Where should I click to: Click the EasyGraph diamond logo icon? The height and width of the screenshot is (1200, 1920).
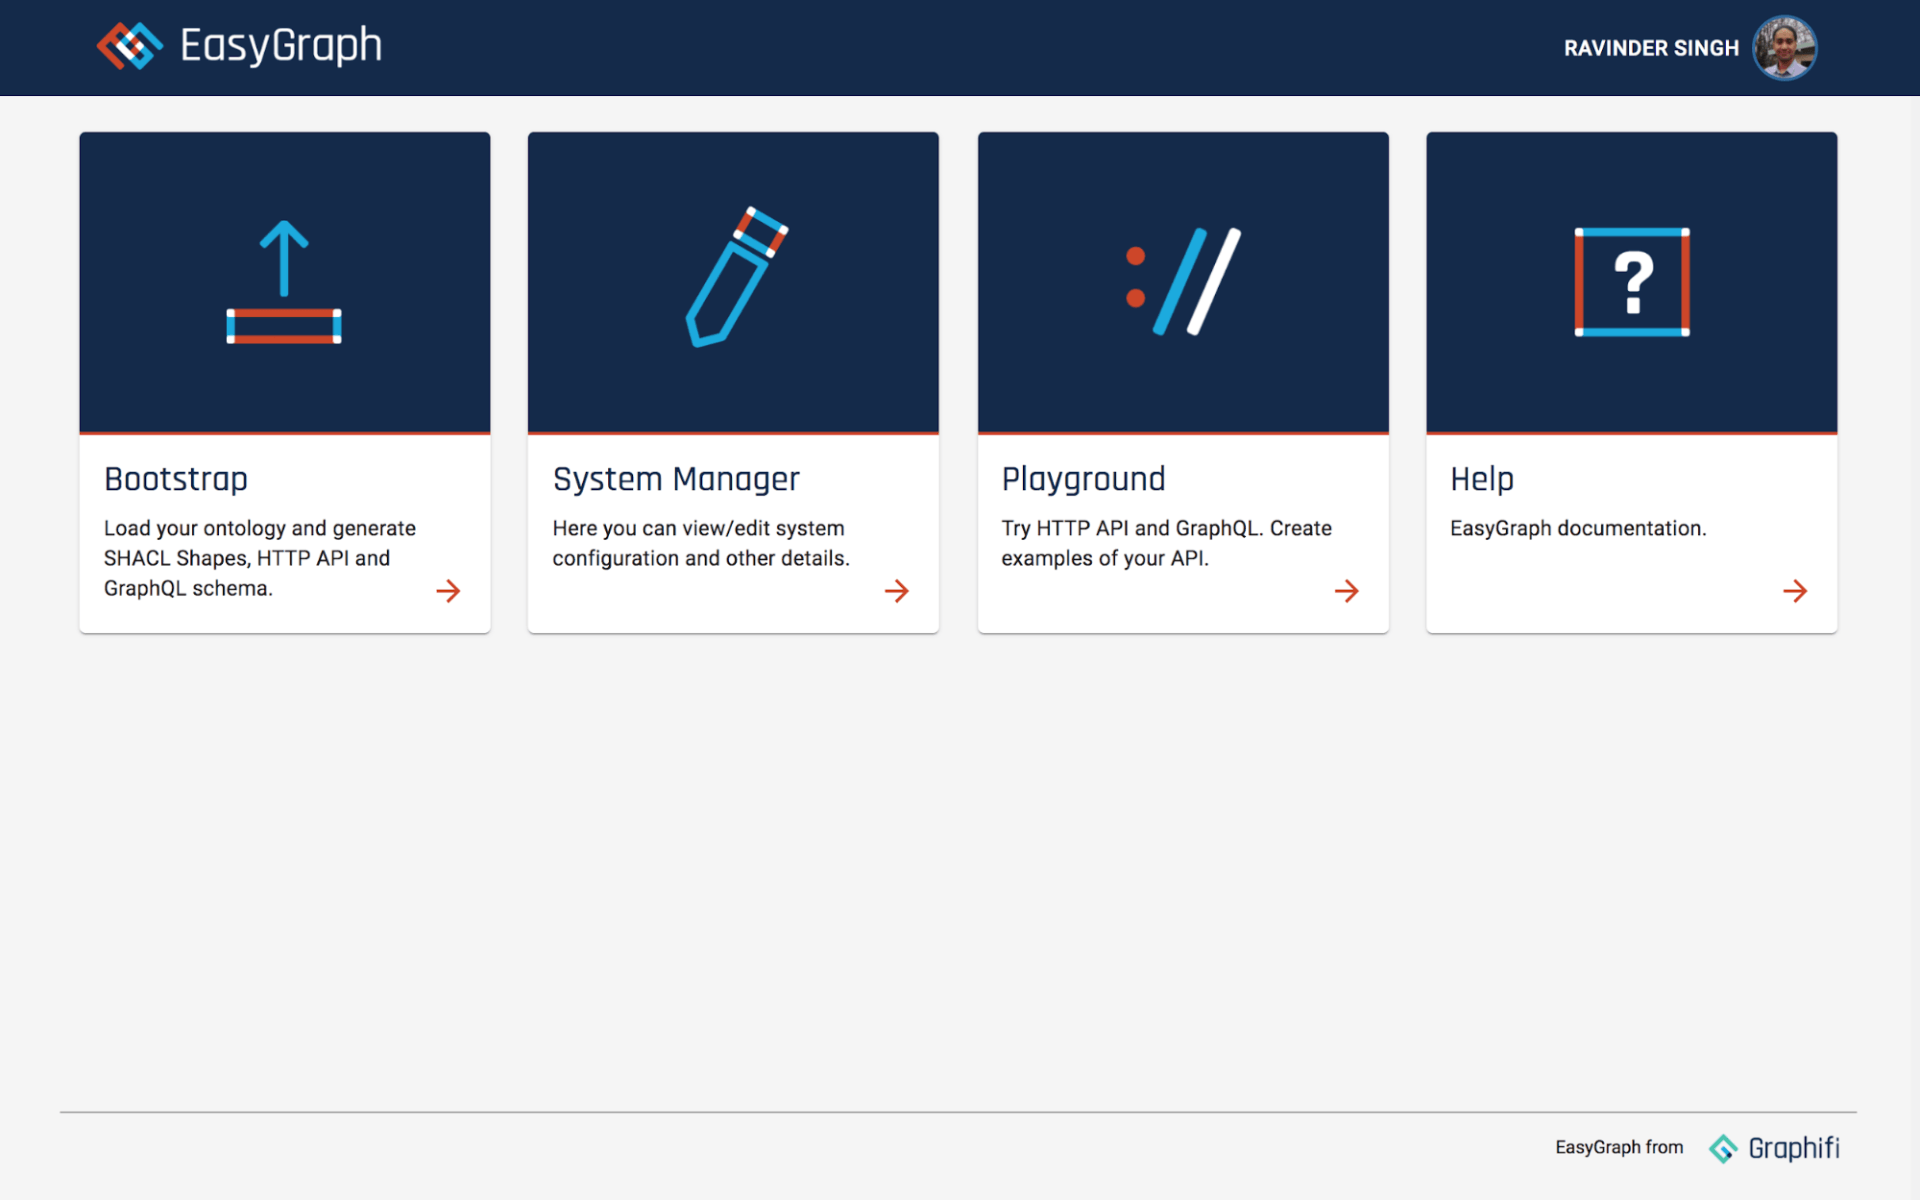[x=130, y=46]
